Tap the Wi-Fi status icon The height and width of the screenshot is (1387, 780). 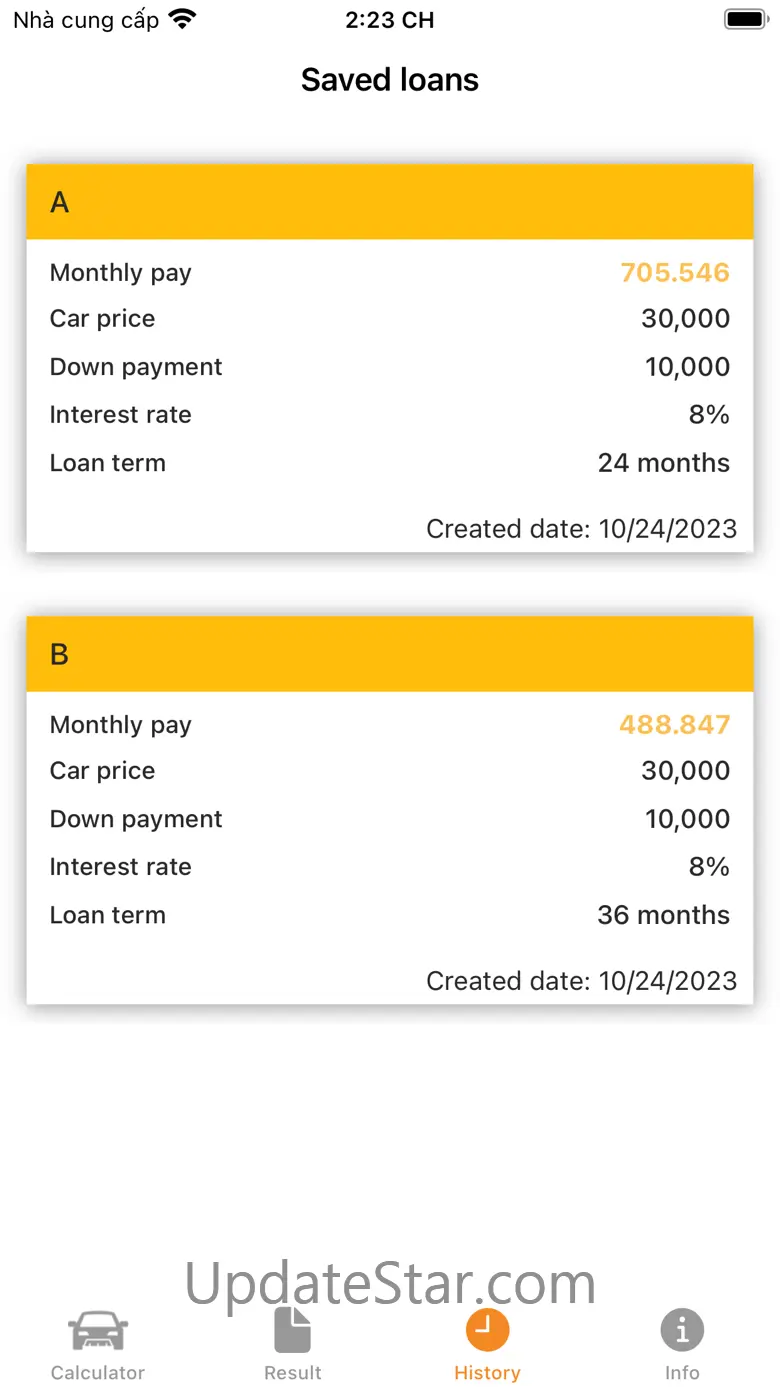pyautogui.click(x=182, y=19)
